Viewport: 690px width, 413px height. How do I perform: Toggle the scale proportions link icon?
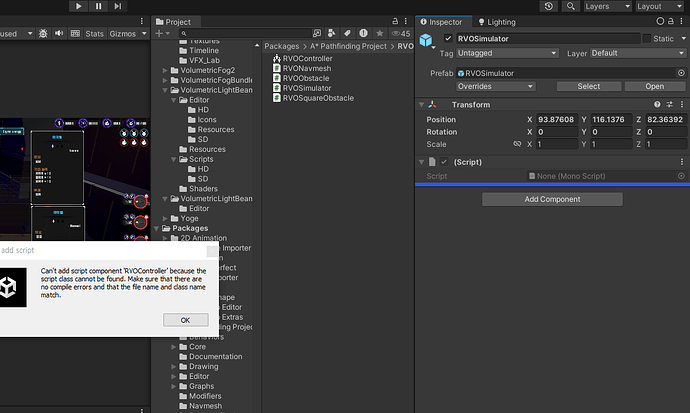point(517,144)
